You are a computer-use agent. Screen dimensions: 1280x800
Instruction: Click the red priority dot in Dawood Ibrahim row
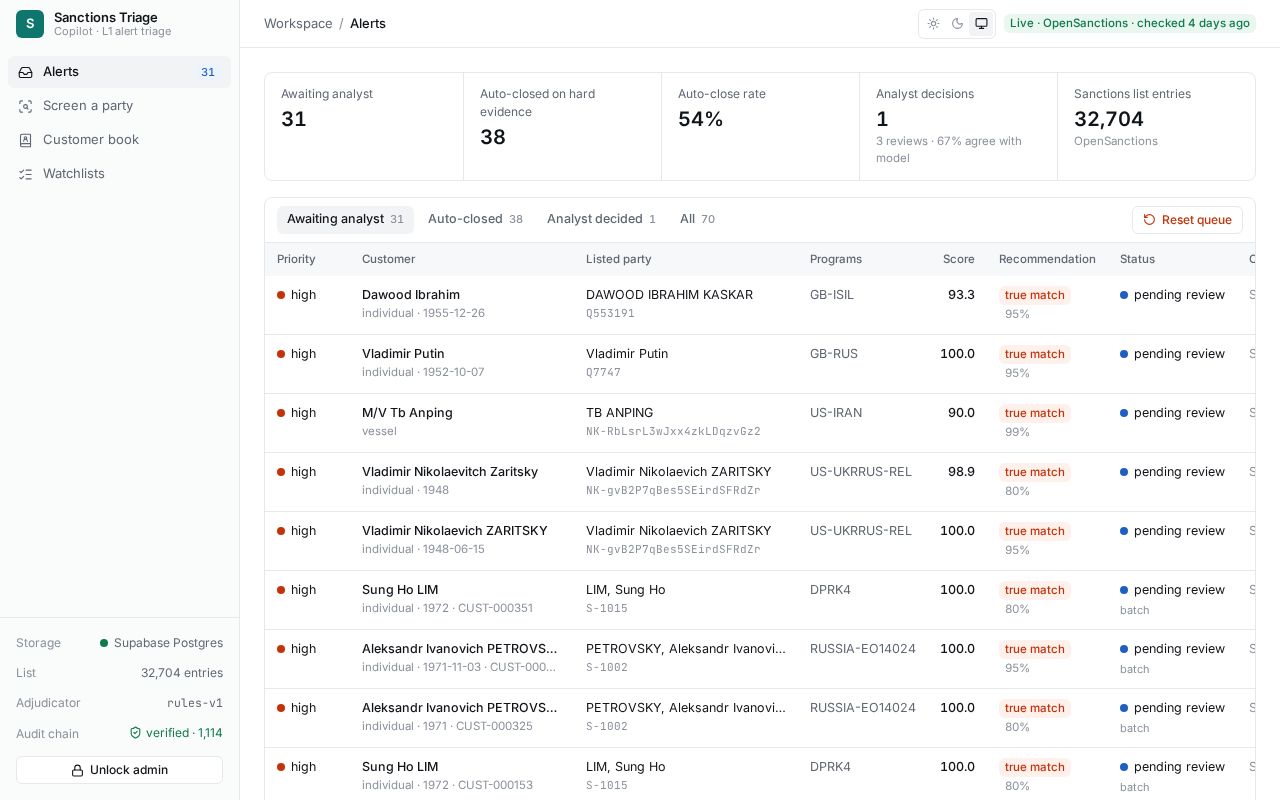point(281,295)
